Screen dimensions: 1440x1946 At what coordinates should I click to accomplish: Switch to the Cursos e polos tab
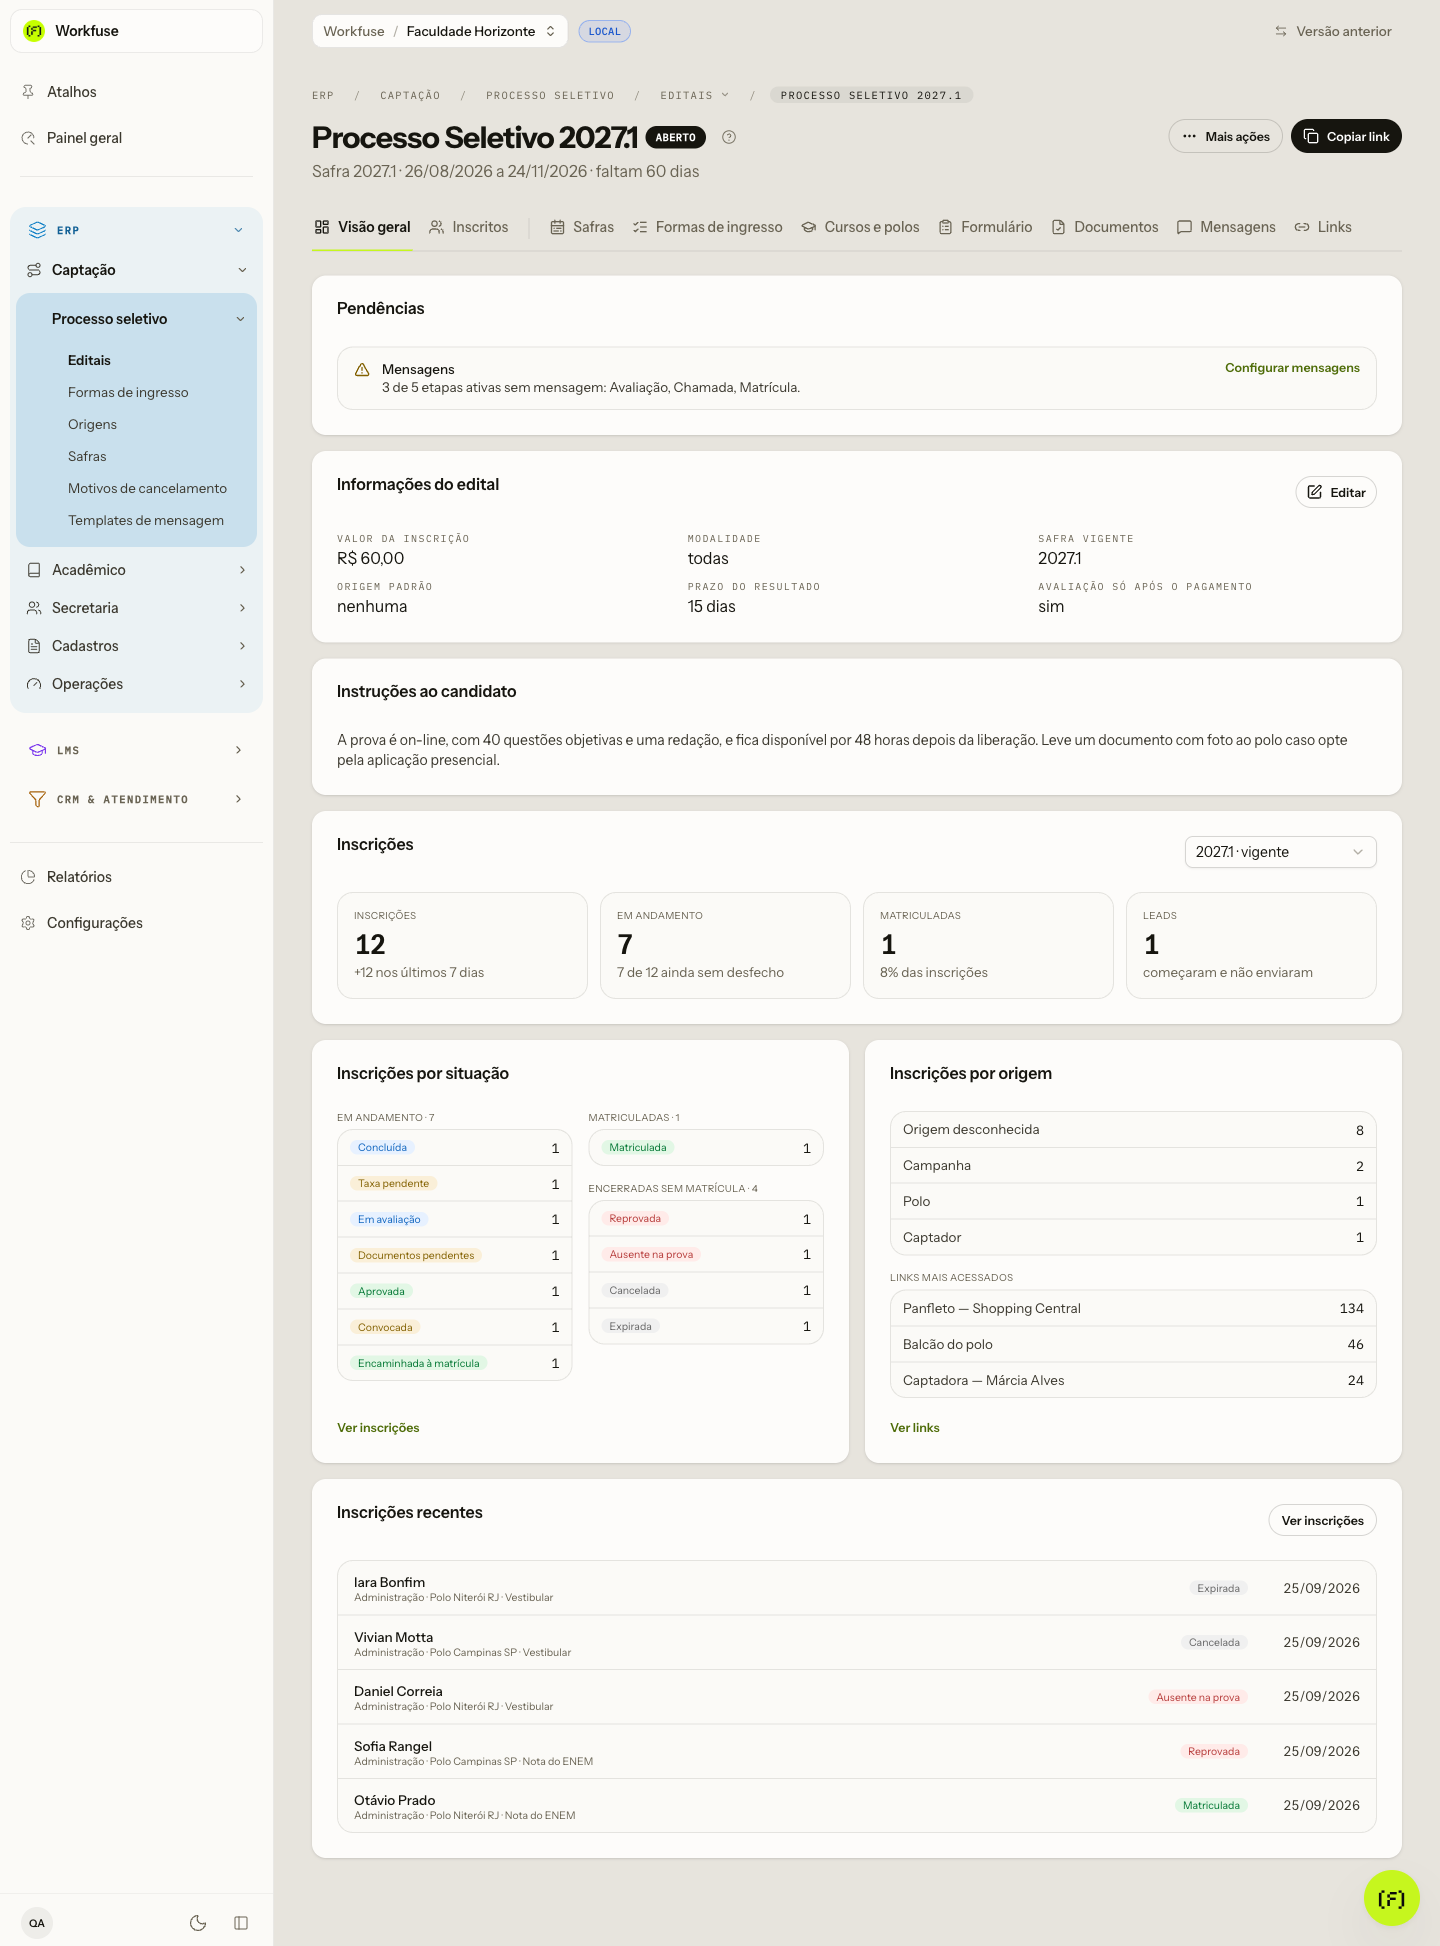(860, 227)
